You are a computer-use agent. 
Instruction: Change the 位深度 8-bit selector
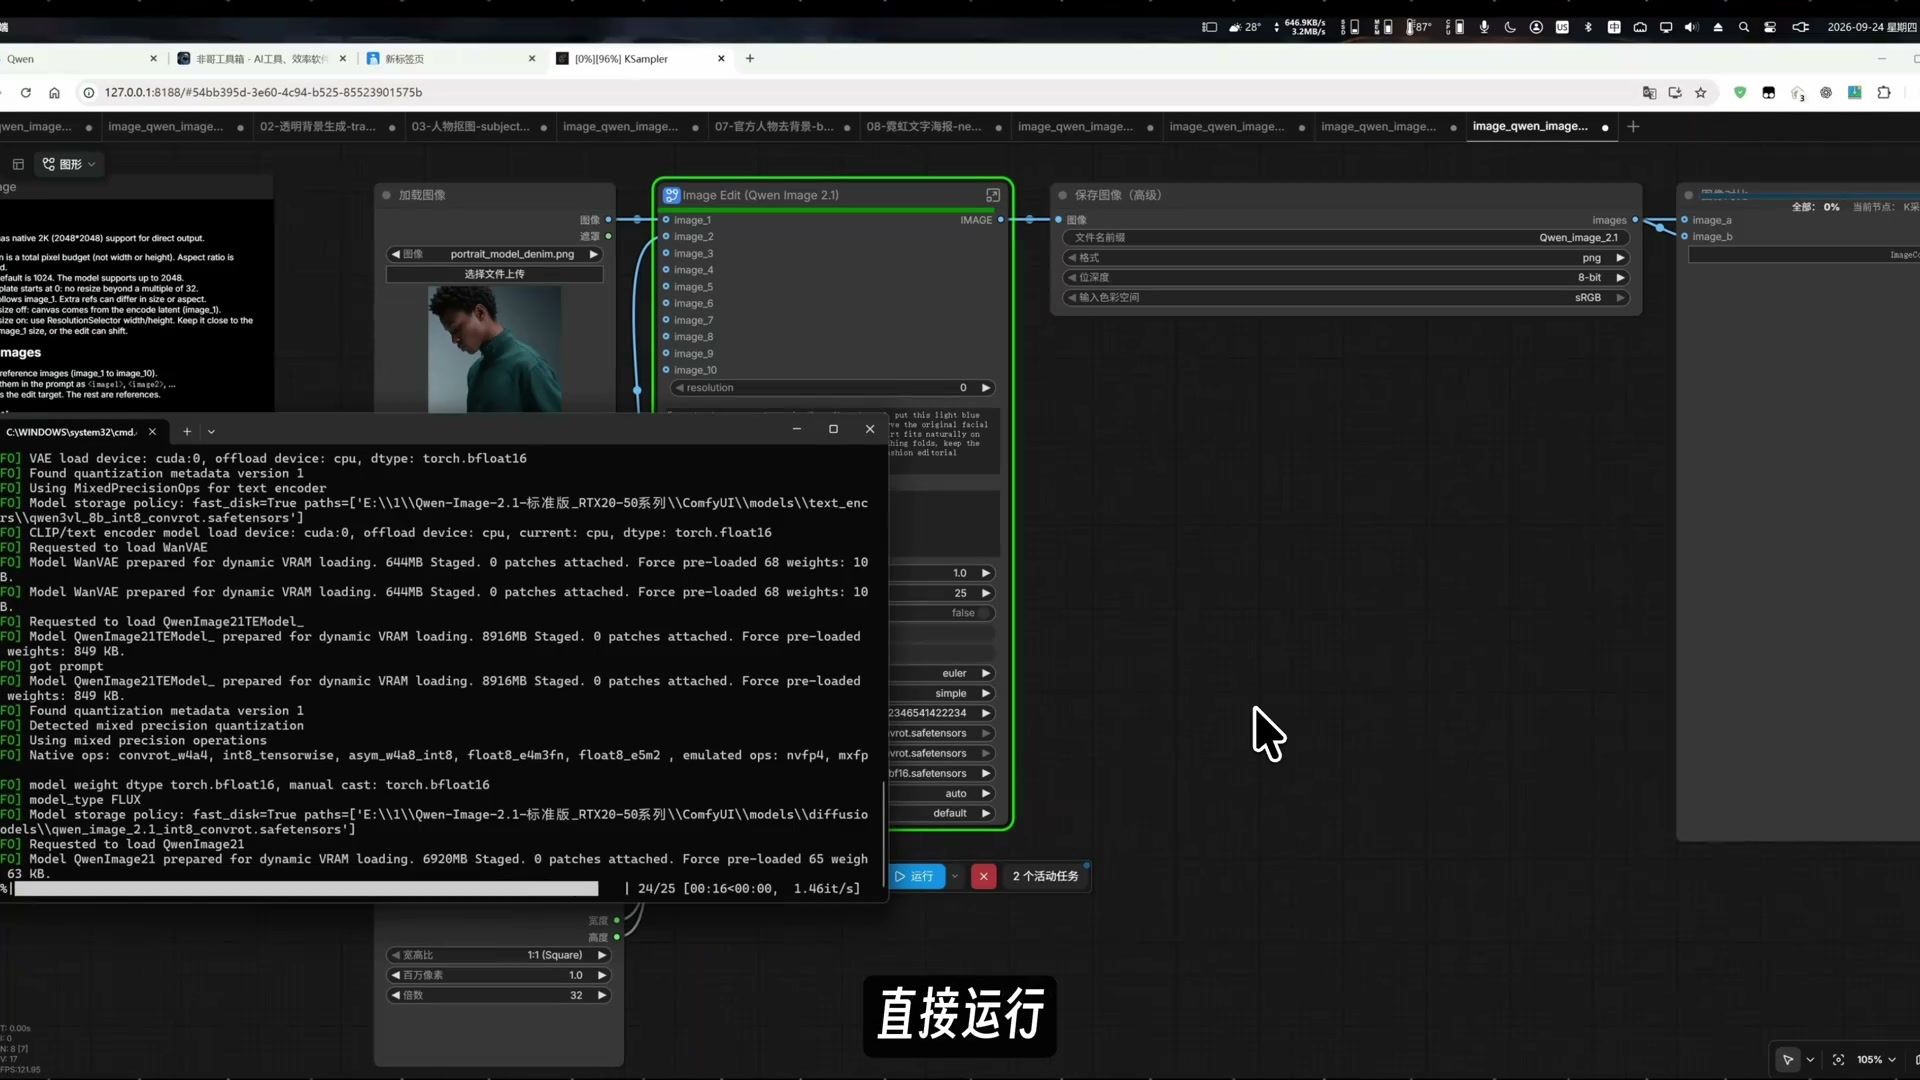point(1346,277)
